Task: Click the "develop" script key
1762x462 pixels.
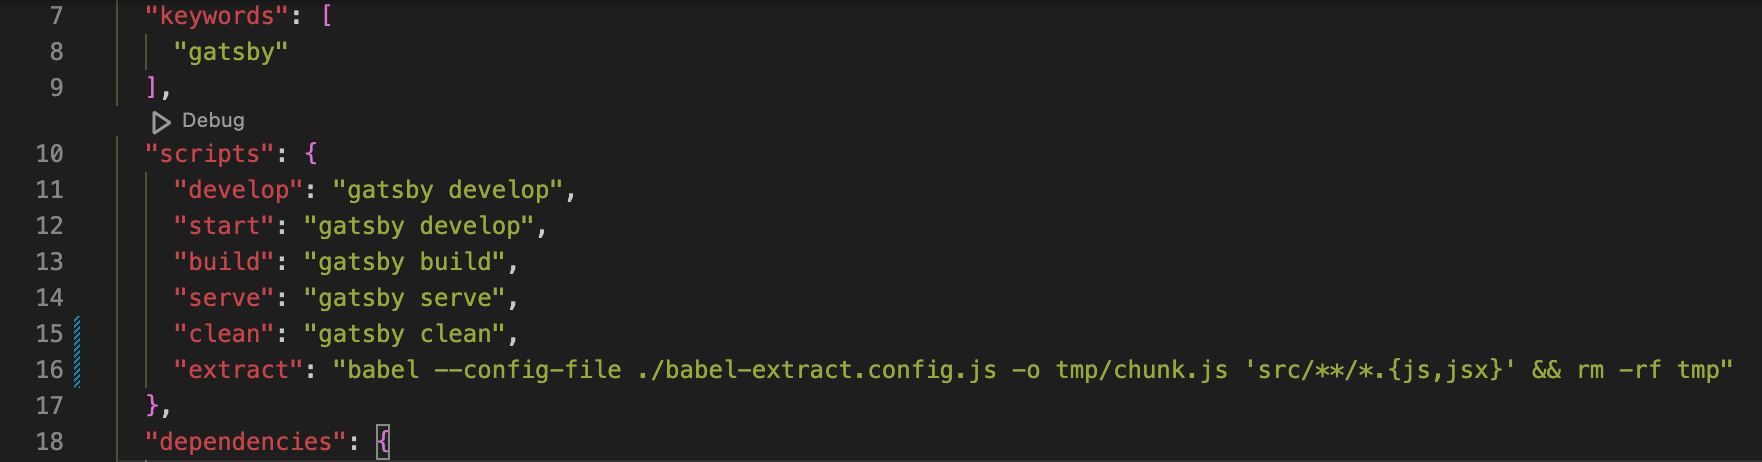Action: point(238,190)
